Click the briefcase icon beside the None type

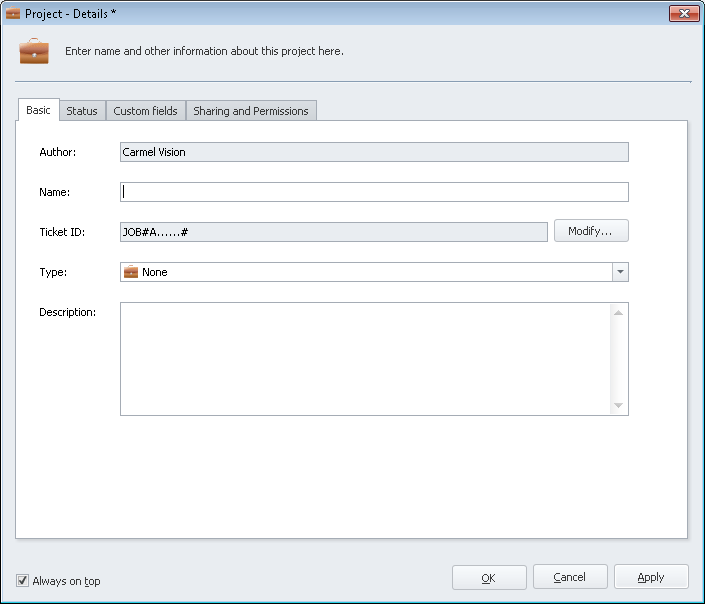pyautogui.click(x=130, y=272)
